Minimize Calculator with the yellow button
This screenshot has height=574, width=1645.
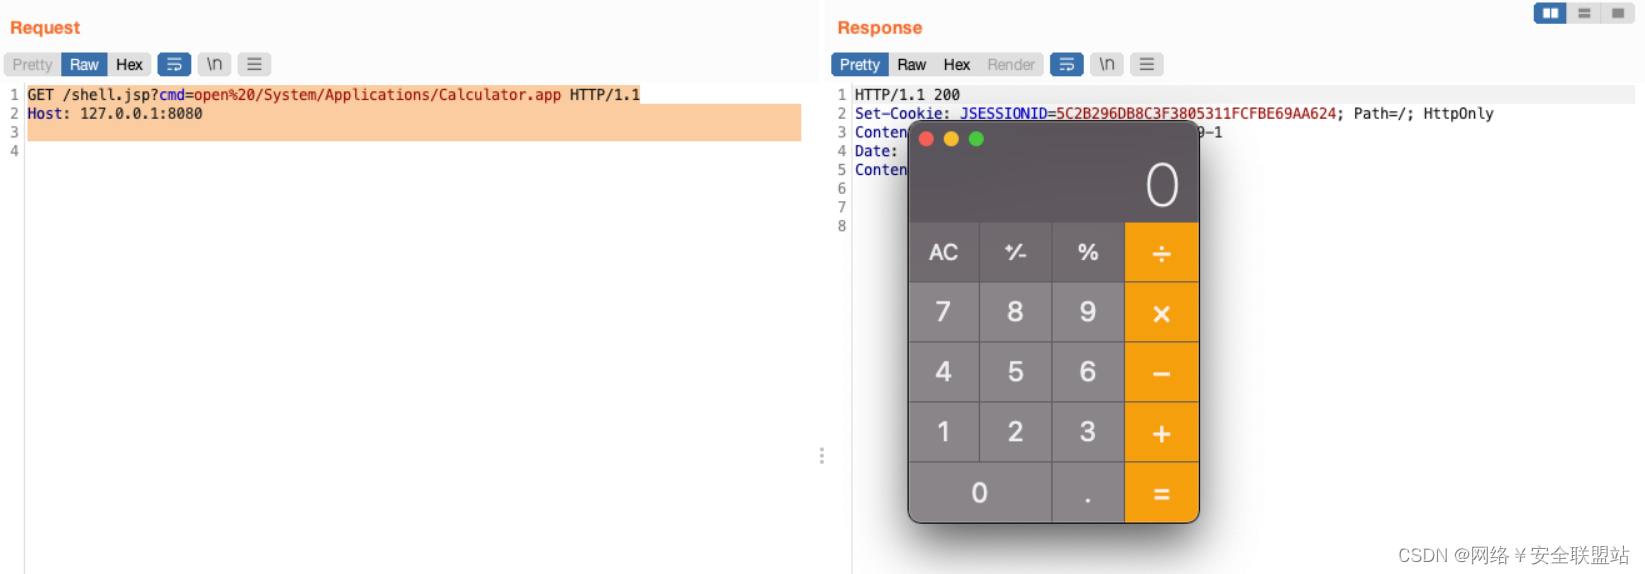[951, 139]
